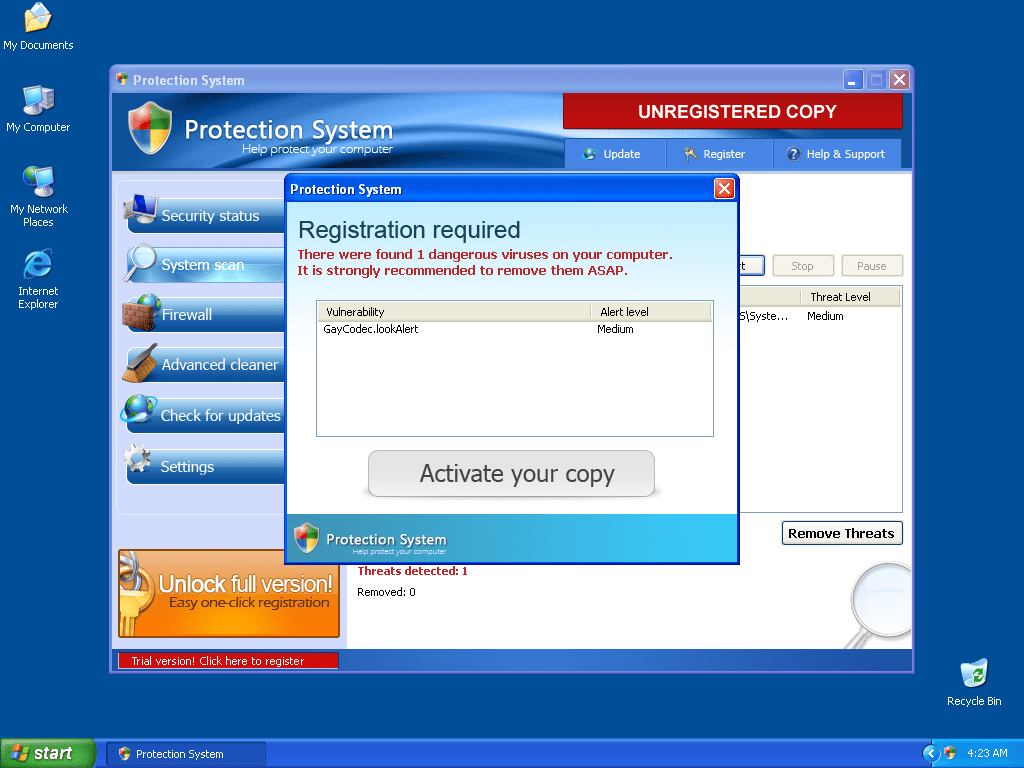Click Trial version register link
The image size is (1024, 768).
click(228, 661)
